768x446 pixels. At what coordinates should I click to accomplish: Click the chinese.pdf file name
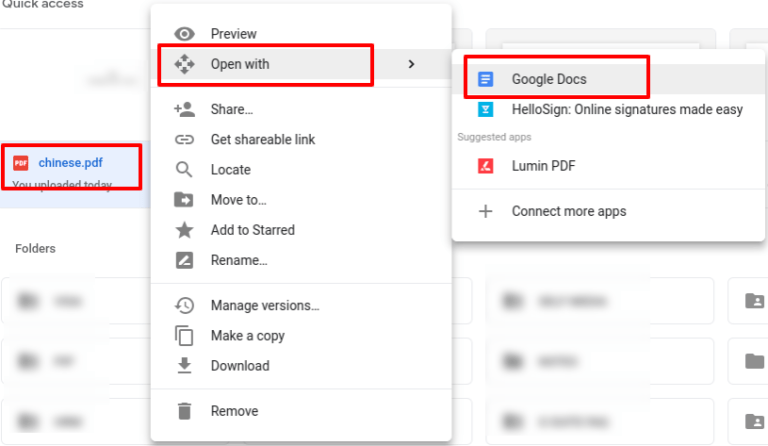pyautogui.click(x=71, y=163)
